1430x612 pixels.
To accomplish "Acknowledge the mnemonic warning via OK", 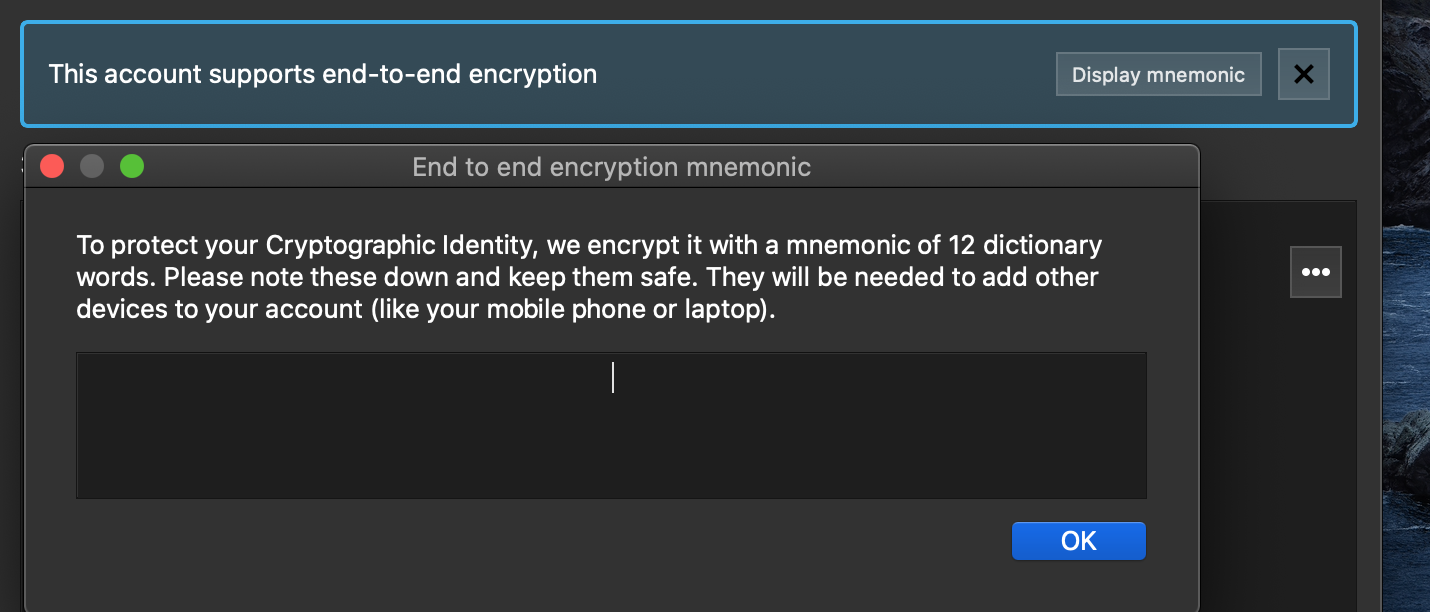I will (x=1078, y=540).
